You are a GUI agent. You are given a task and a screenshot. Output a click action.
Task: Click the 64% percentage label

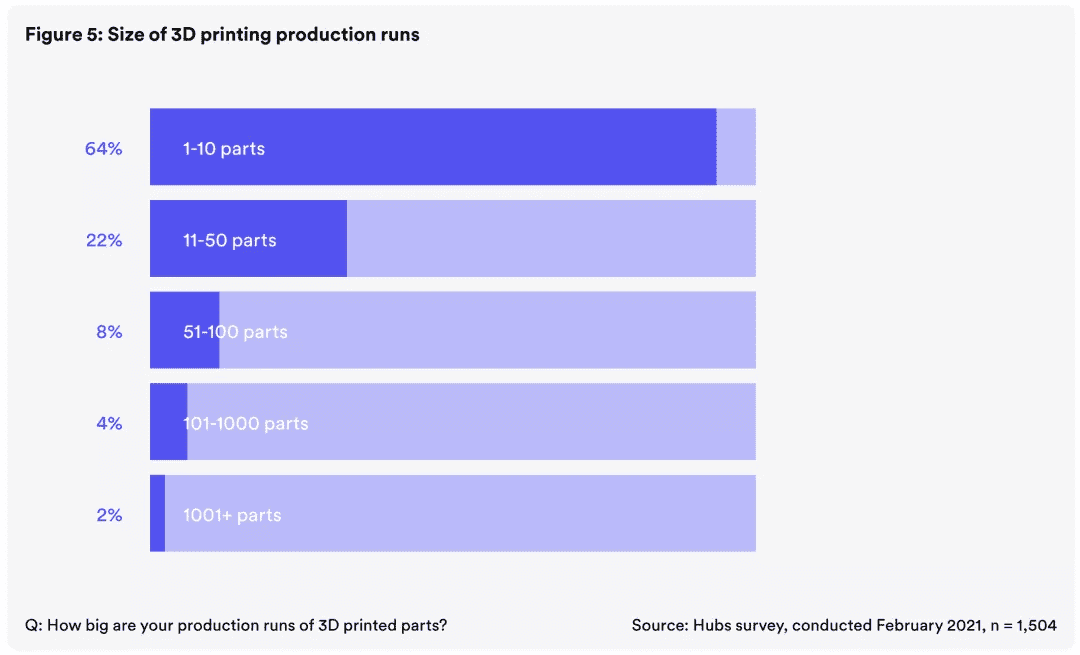tap(103, 149)
